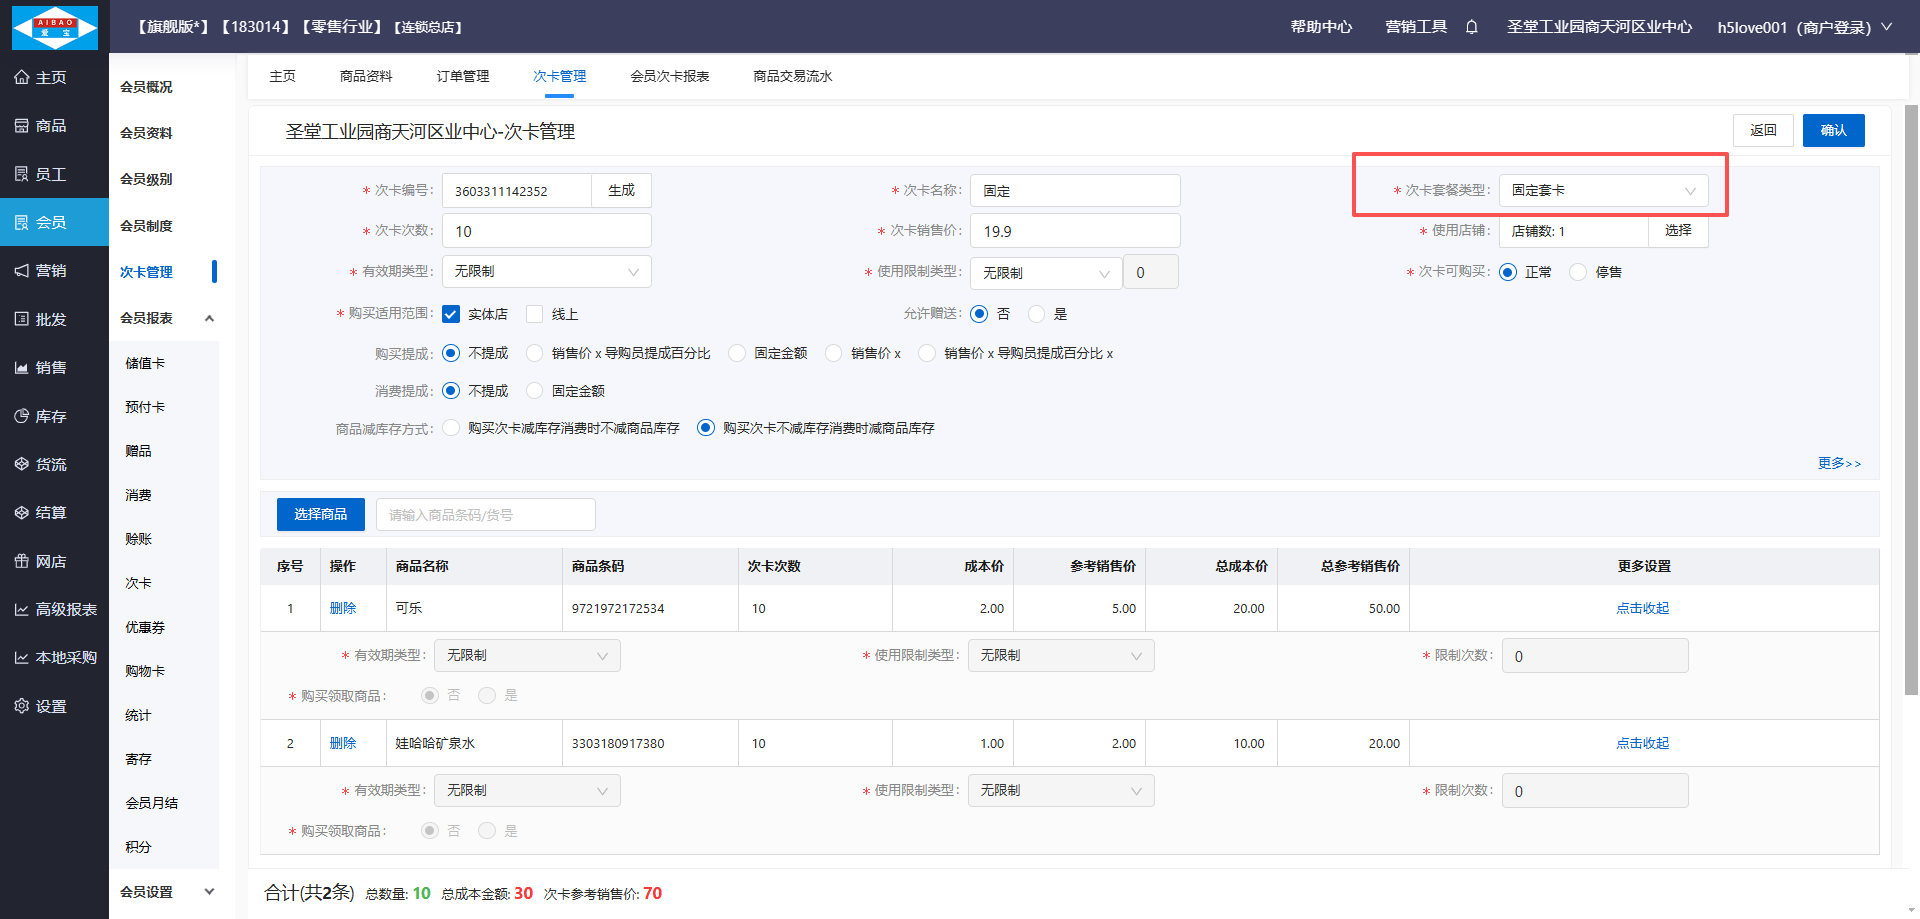1920x919 pixels.
Task: Click the vertical page scrollbar
Action: pyautogui.click(x=1911, y=400)
